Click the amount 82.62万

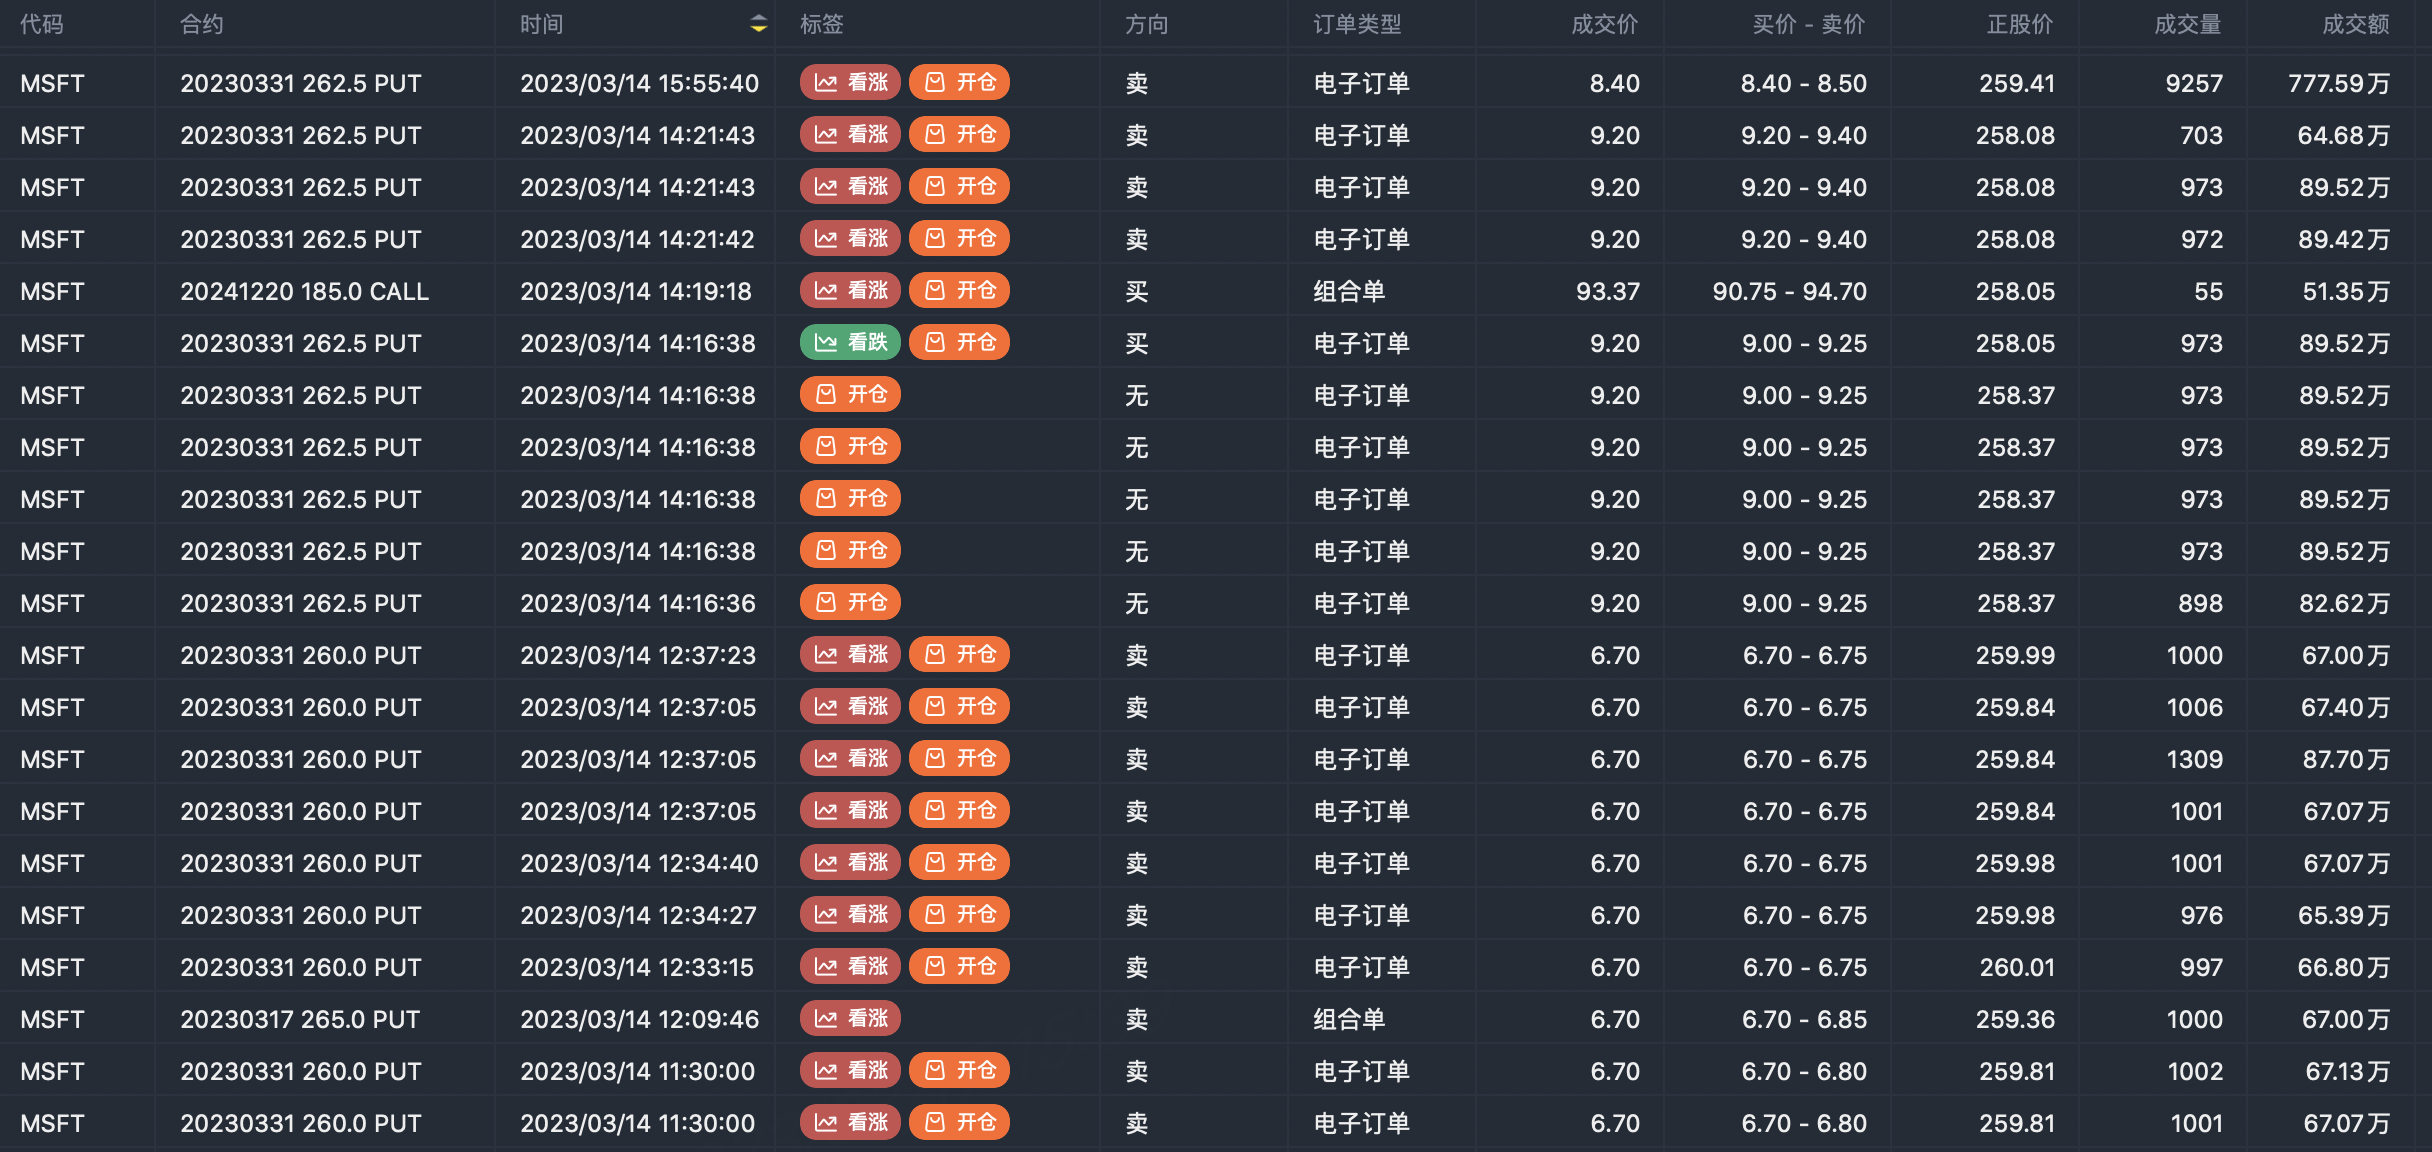point(2345,603)
